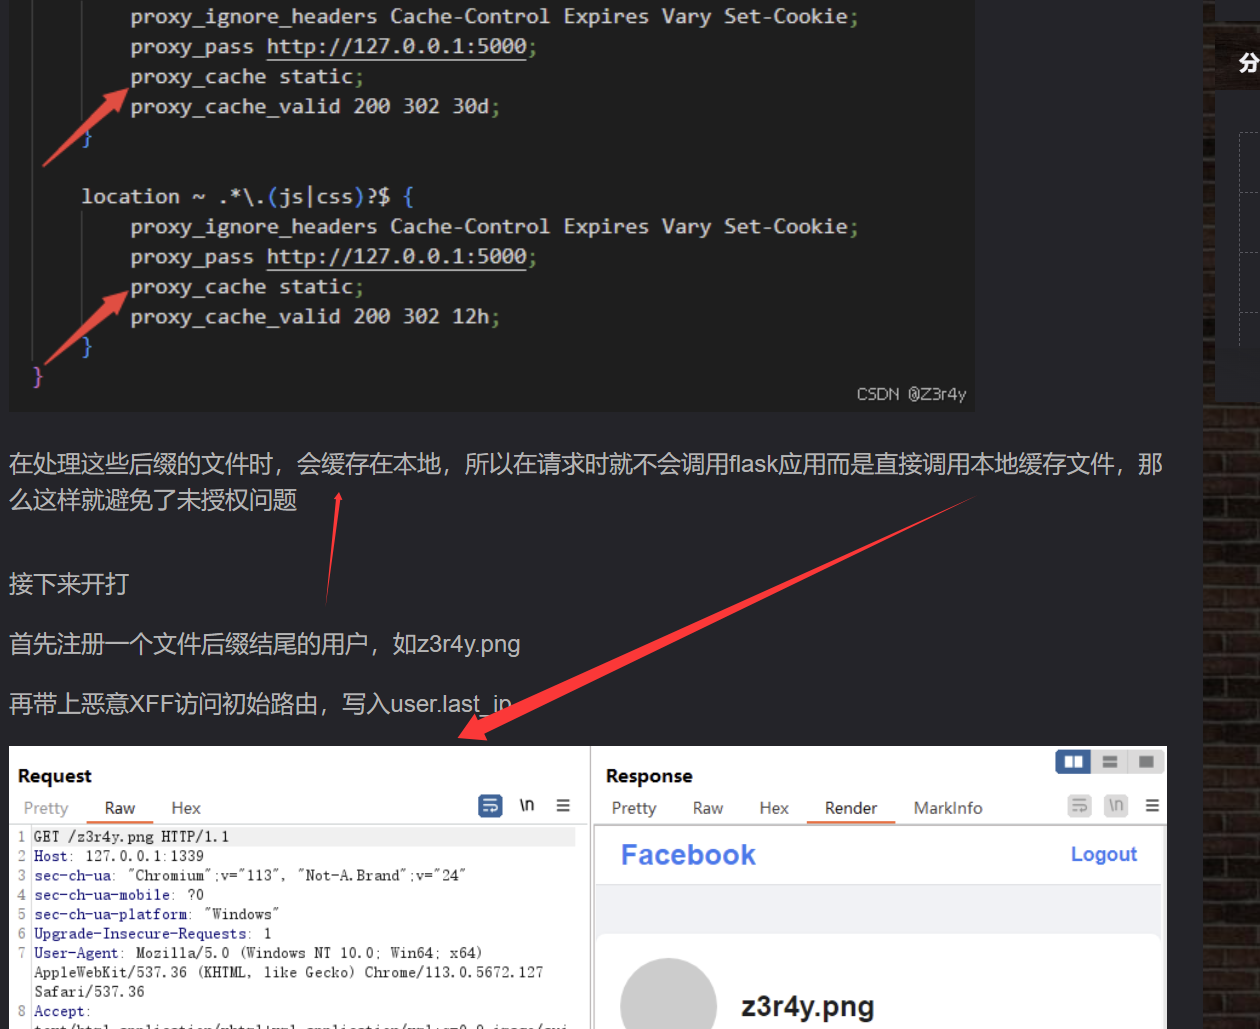
Task: Click the 'User-Agent: Mozilla/5.0' line
Action: [x=258, y=953]
